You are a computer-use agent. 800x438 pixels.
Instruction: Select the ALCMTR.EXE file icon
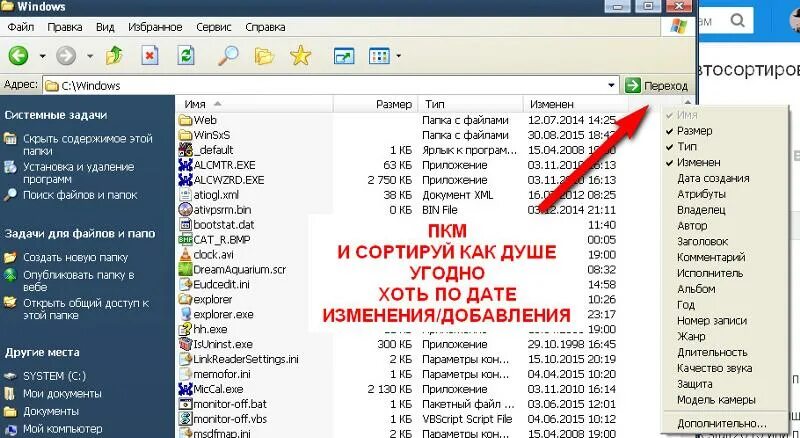(185, 165)
